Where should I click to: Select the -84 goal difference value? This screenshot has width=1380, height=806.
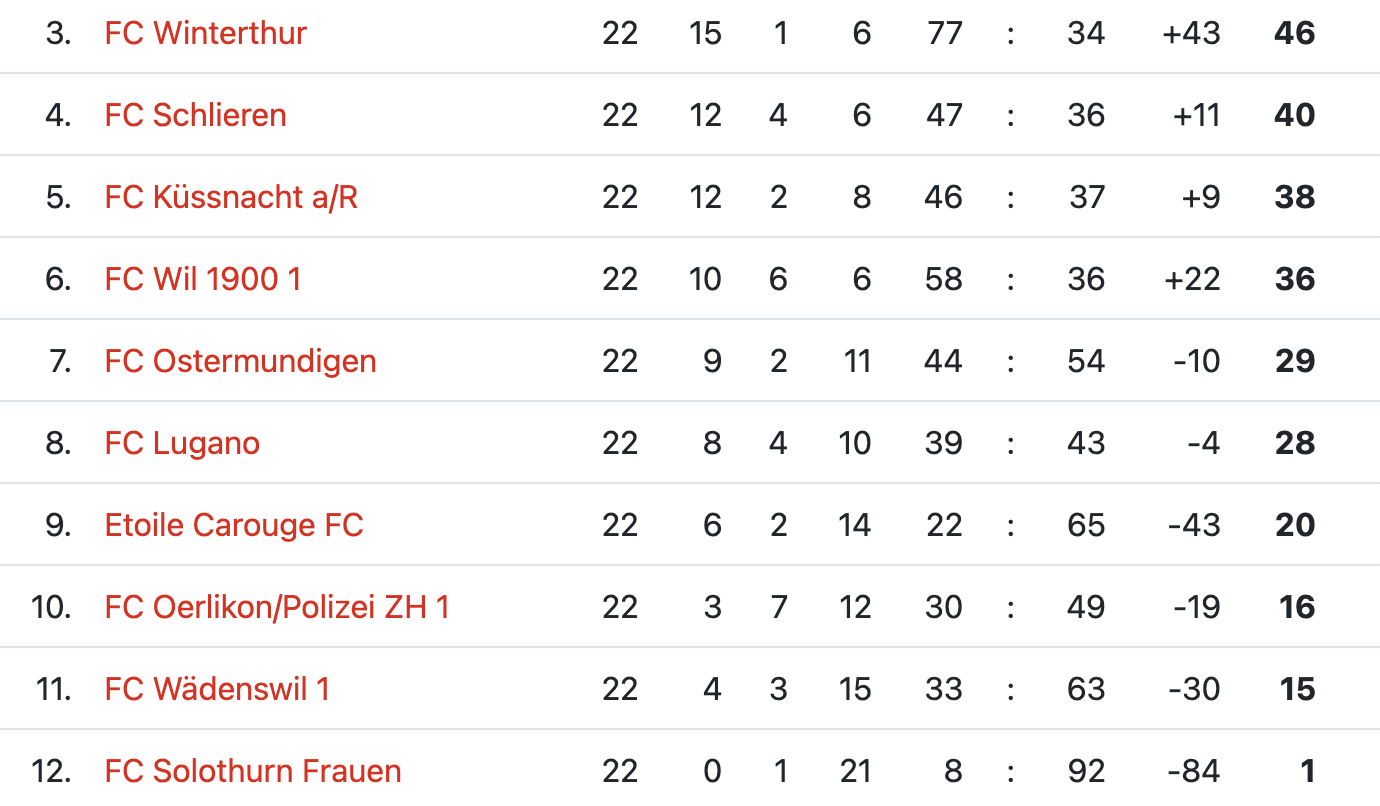click(x=1194, y=771)
